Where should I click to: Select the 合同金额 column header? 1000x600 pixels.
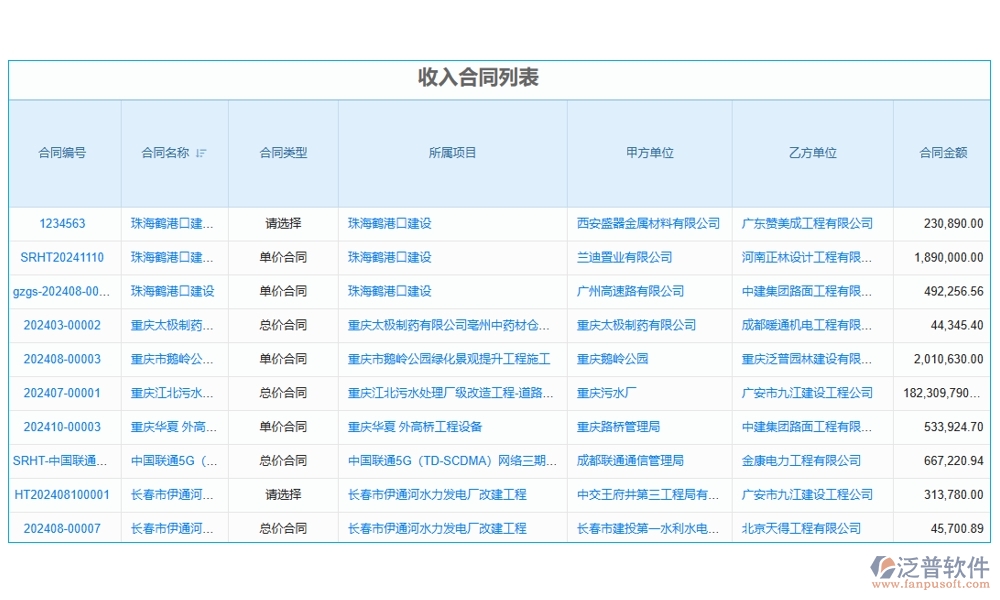click(940, 152)
